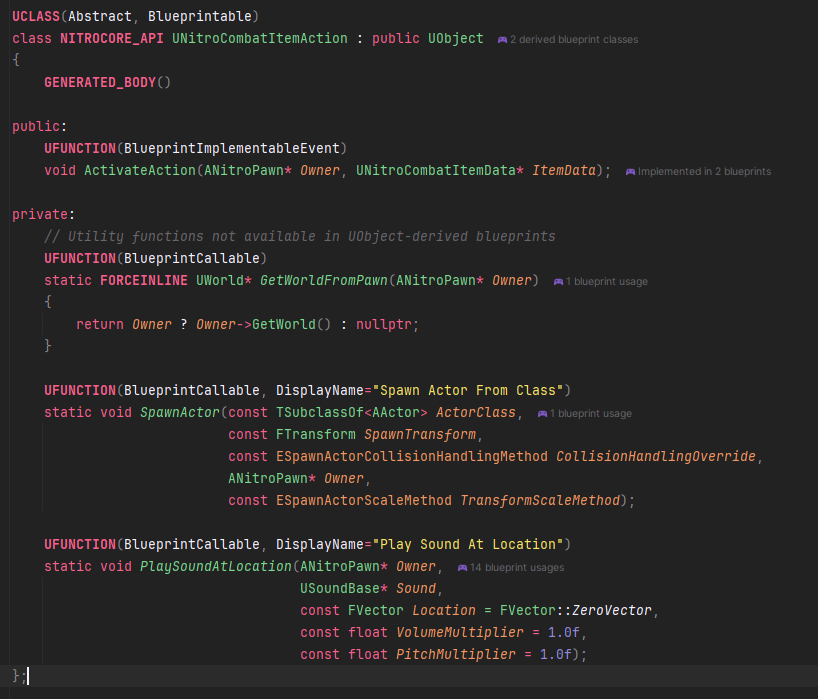Click the NITROCORE_API macro
Image resolution: width=818 pixels, height=699 pixels.
tap(110, 38)
